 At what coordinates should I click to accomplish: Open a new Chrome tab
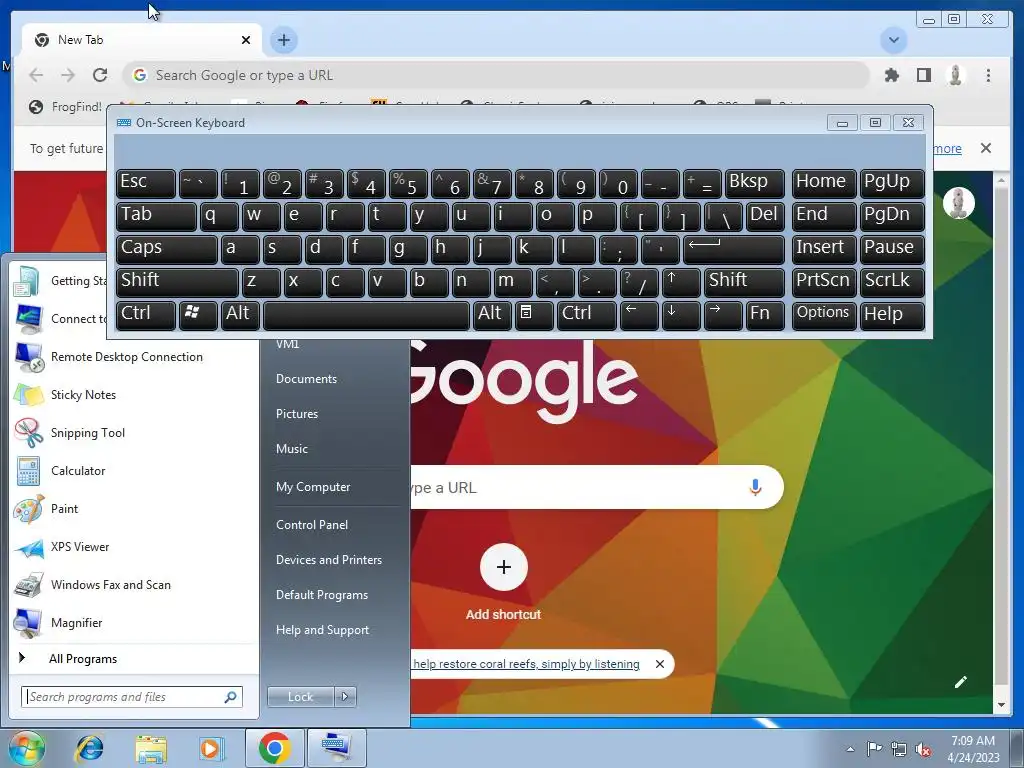point(283,40)
